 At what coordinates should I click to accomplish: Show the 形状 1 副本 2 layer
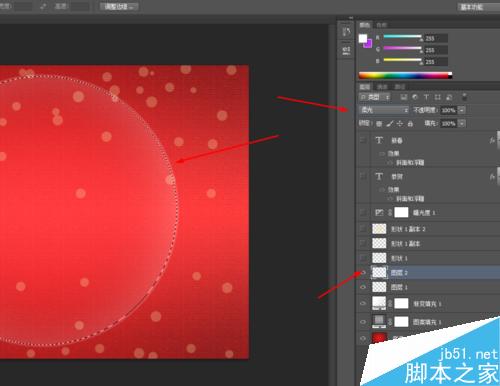point(363,229)
